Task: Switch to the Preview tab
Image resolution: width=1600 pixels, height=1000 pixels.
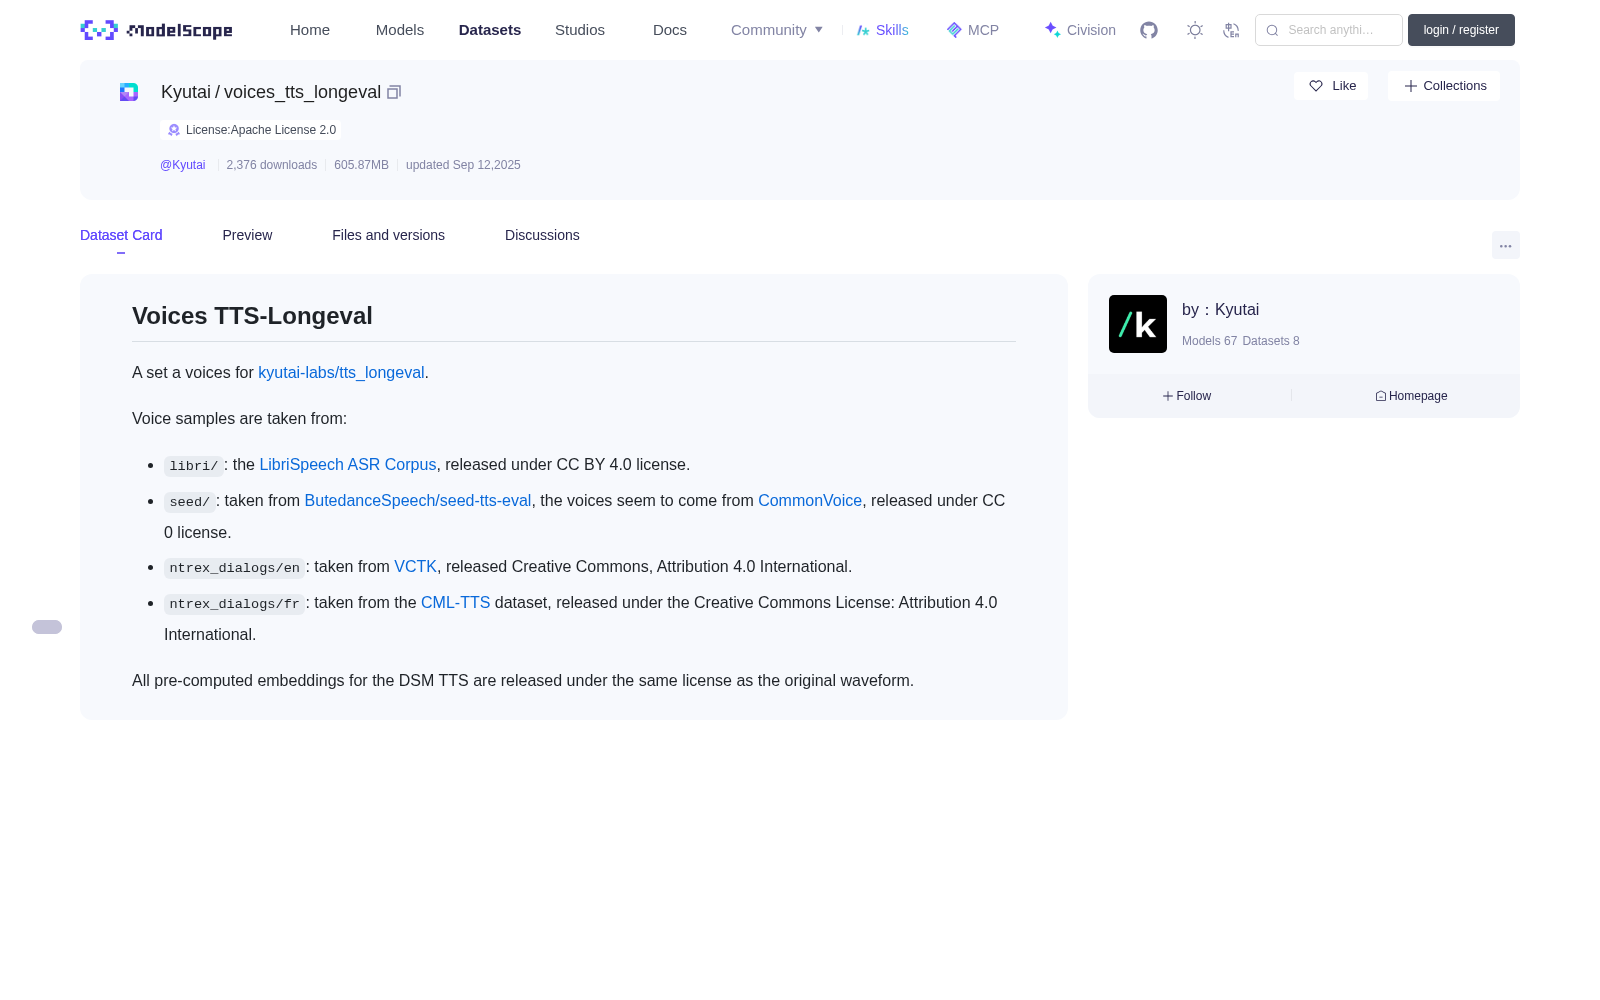Action: [247, 235]
